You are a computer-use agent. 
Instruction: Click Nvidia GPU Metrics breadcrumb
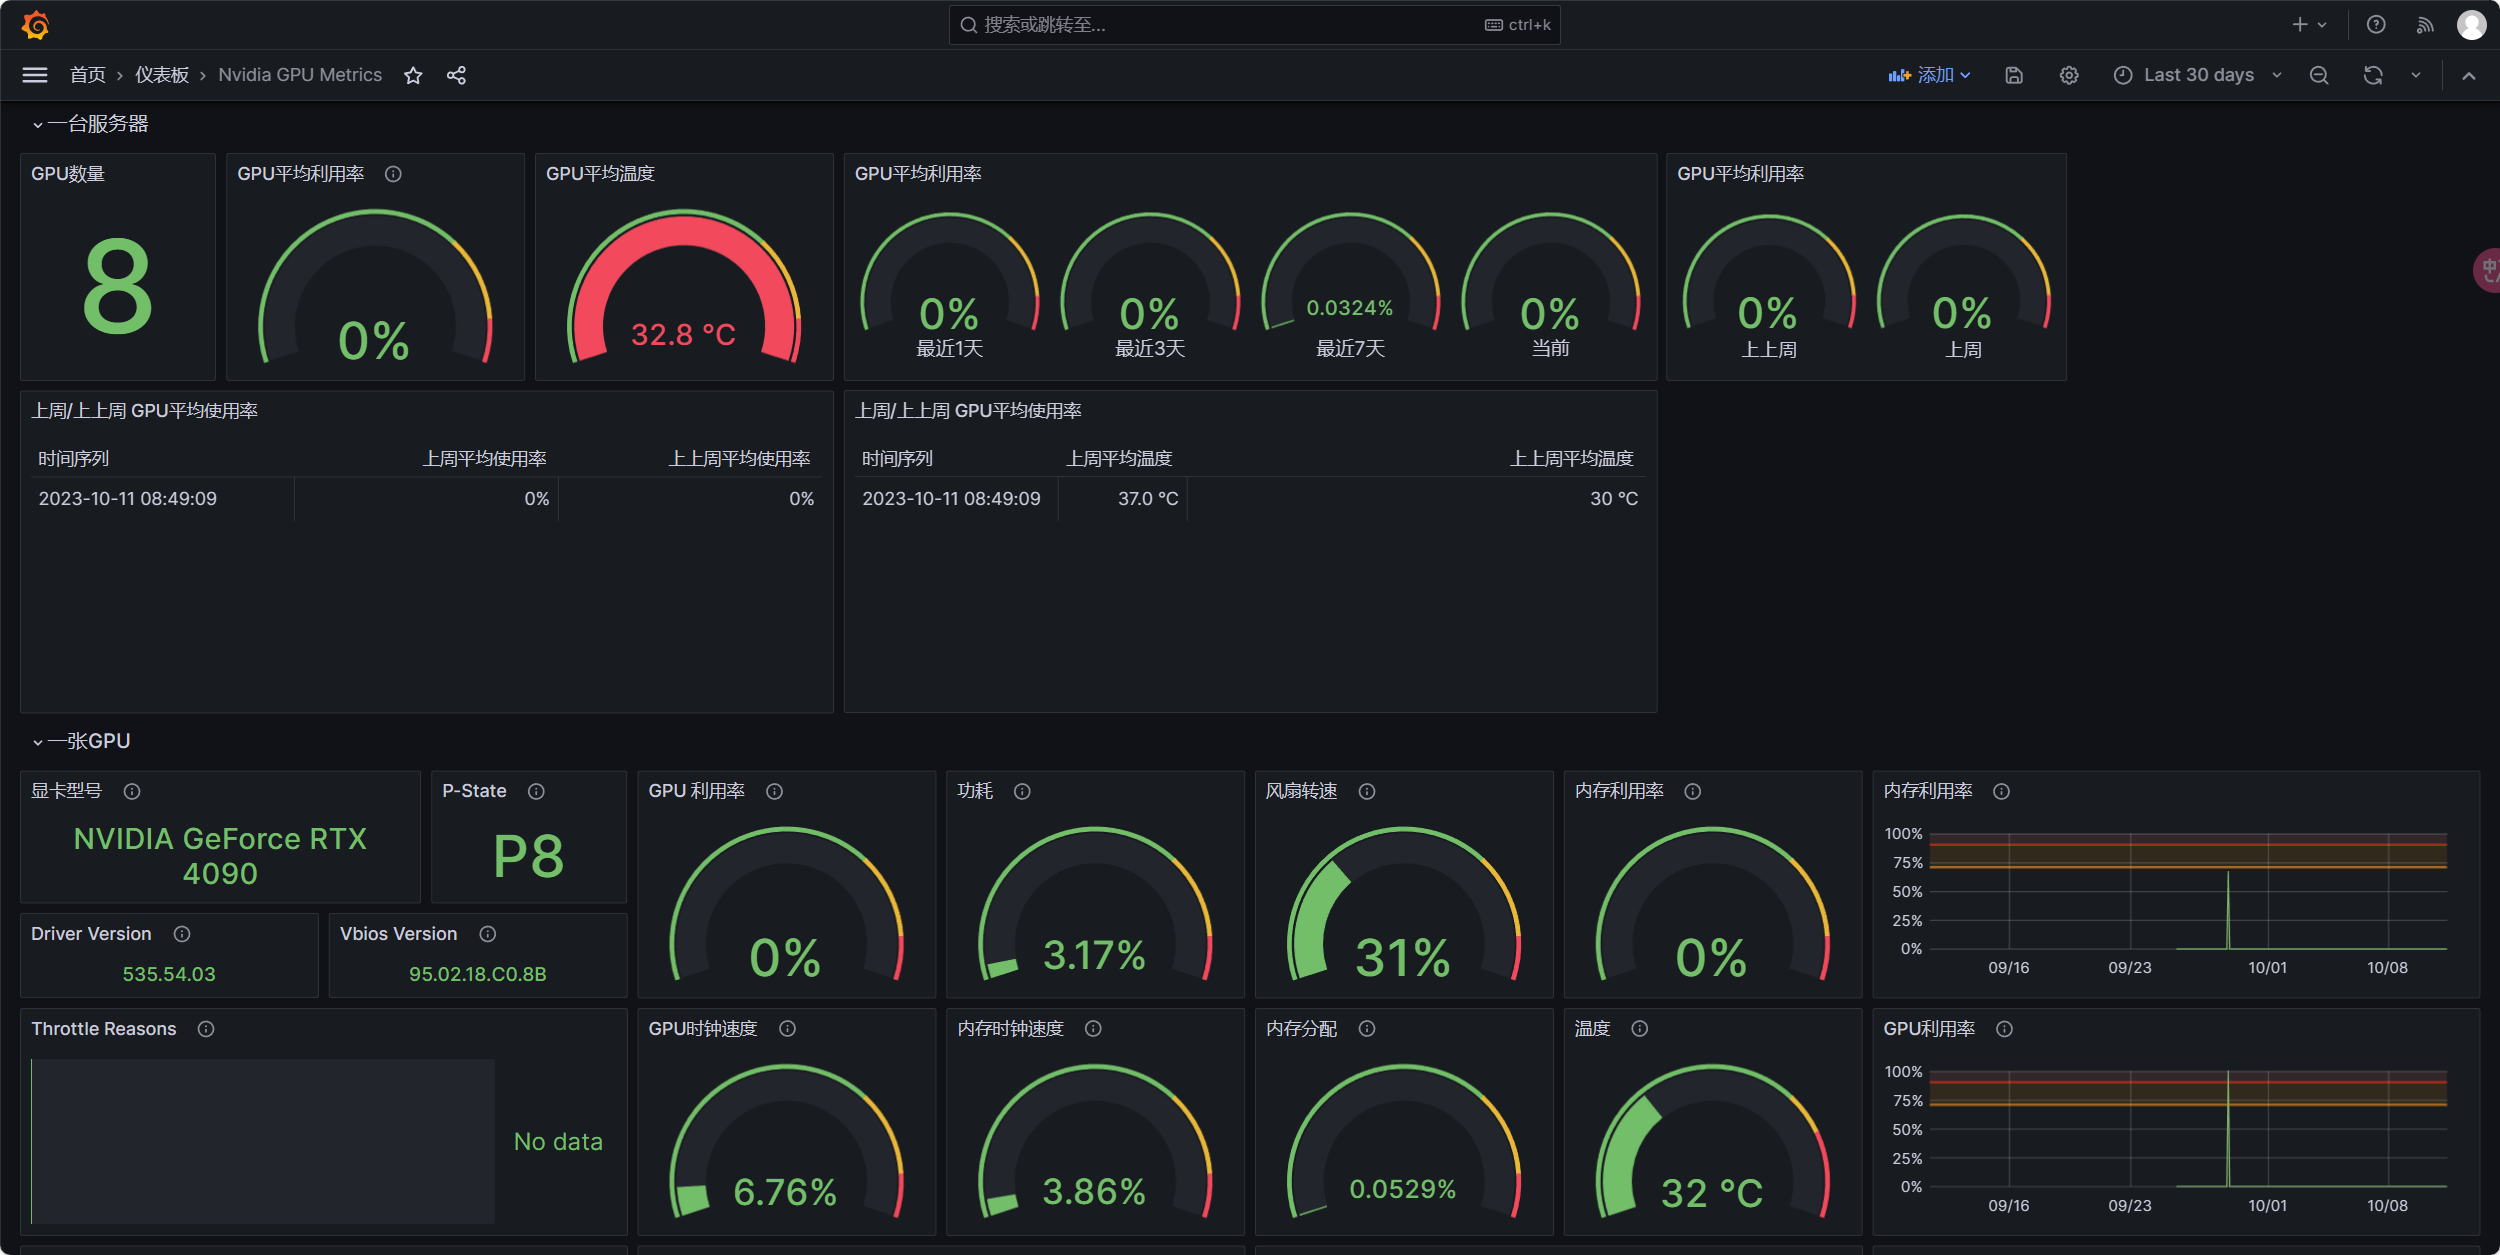(x=300, y=75)
